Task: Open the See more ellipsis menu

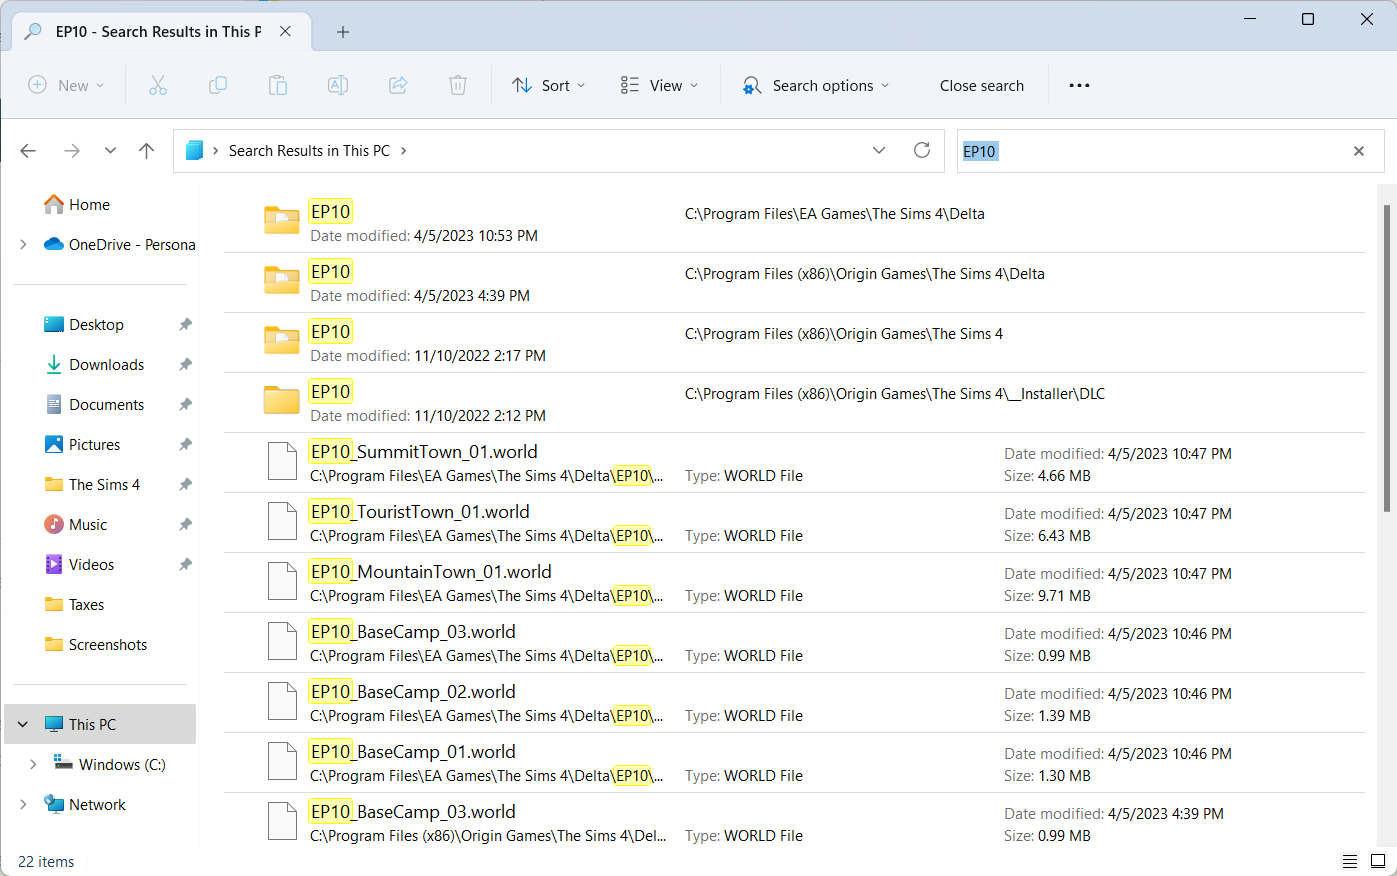Action: 1079,86
